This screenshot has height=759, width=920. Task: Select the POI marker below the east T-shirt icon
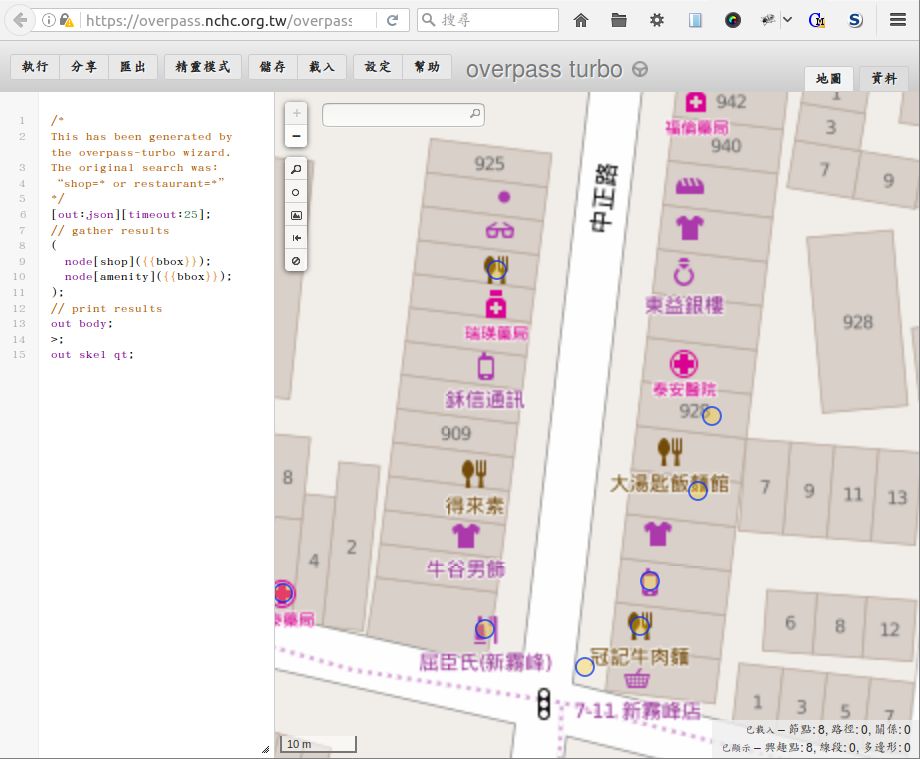coord(650,581)
